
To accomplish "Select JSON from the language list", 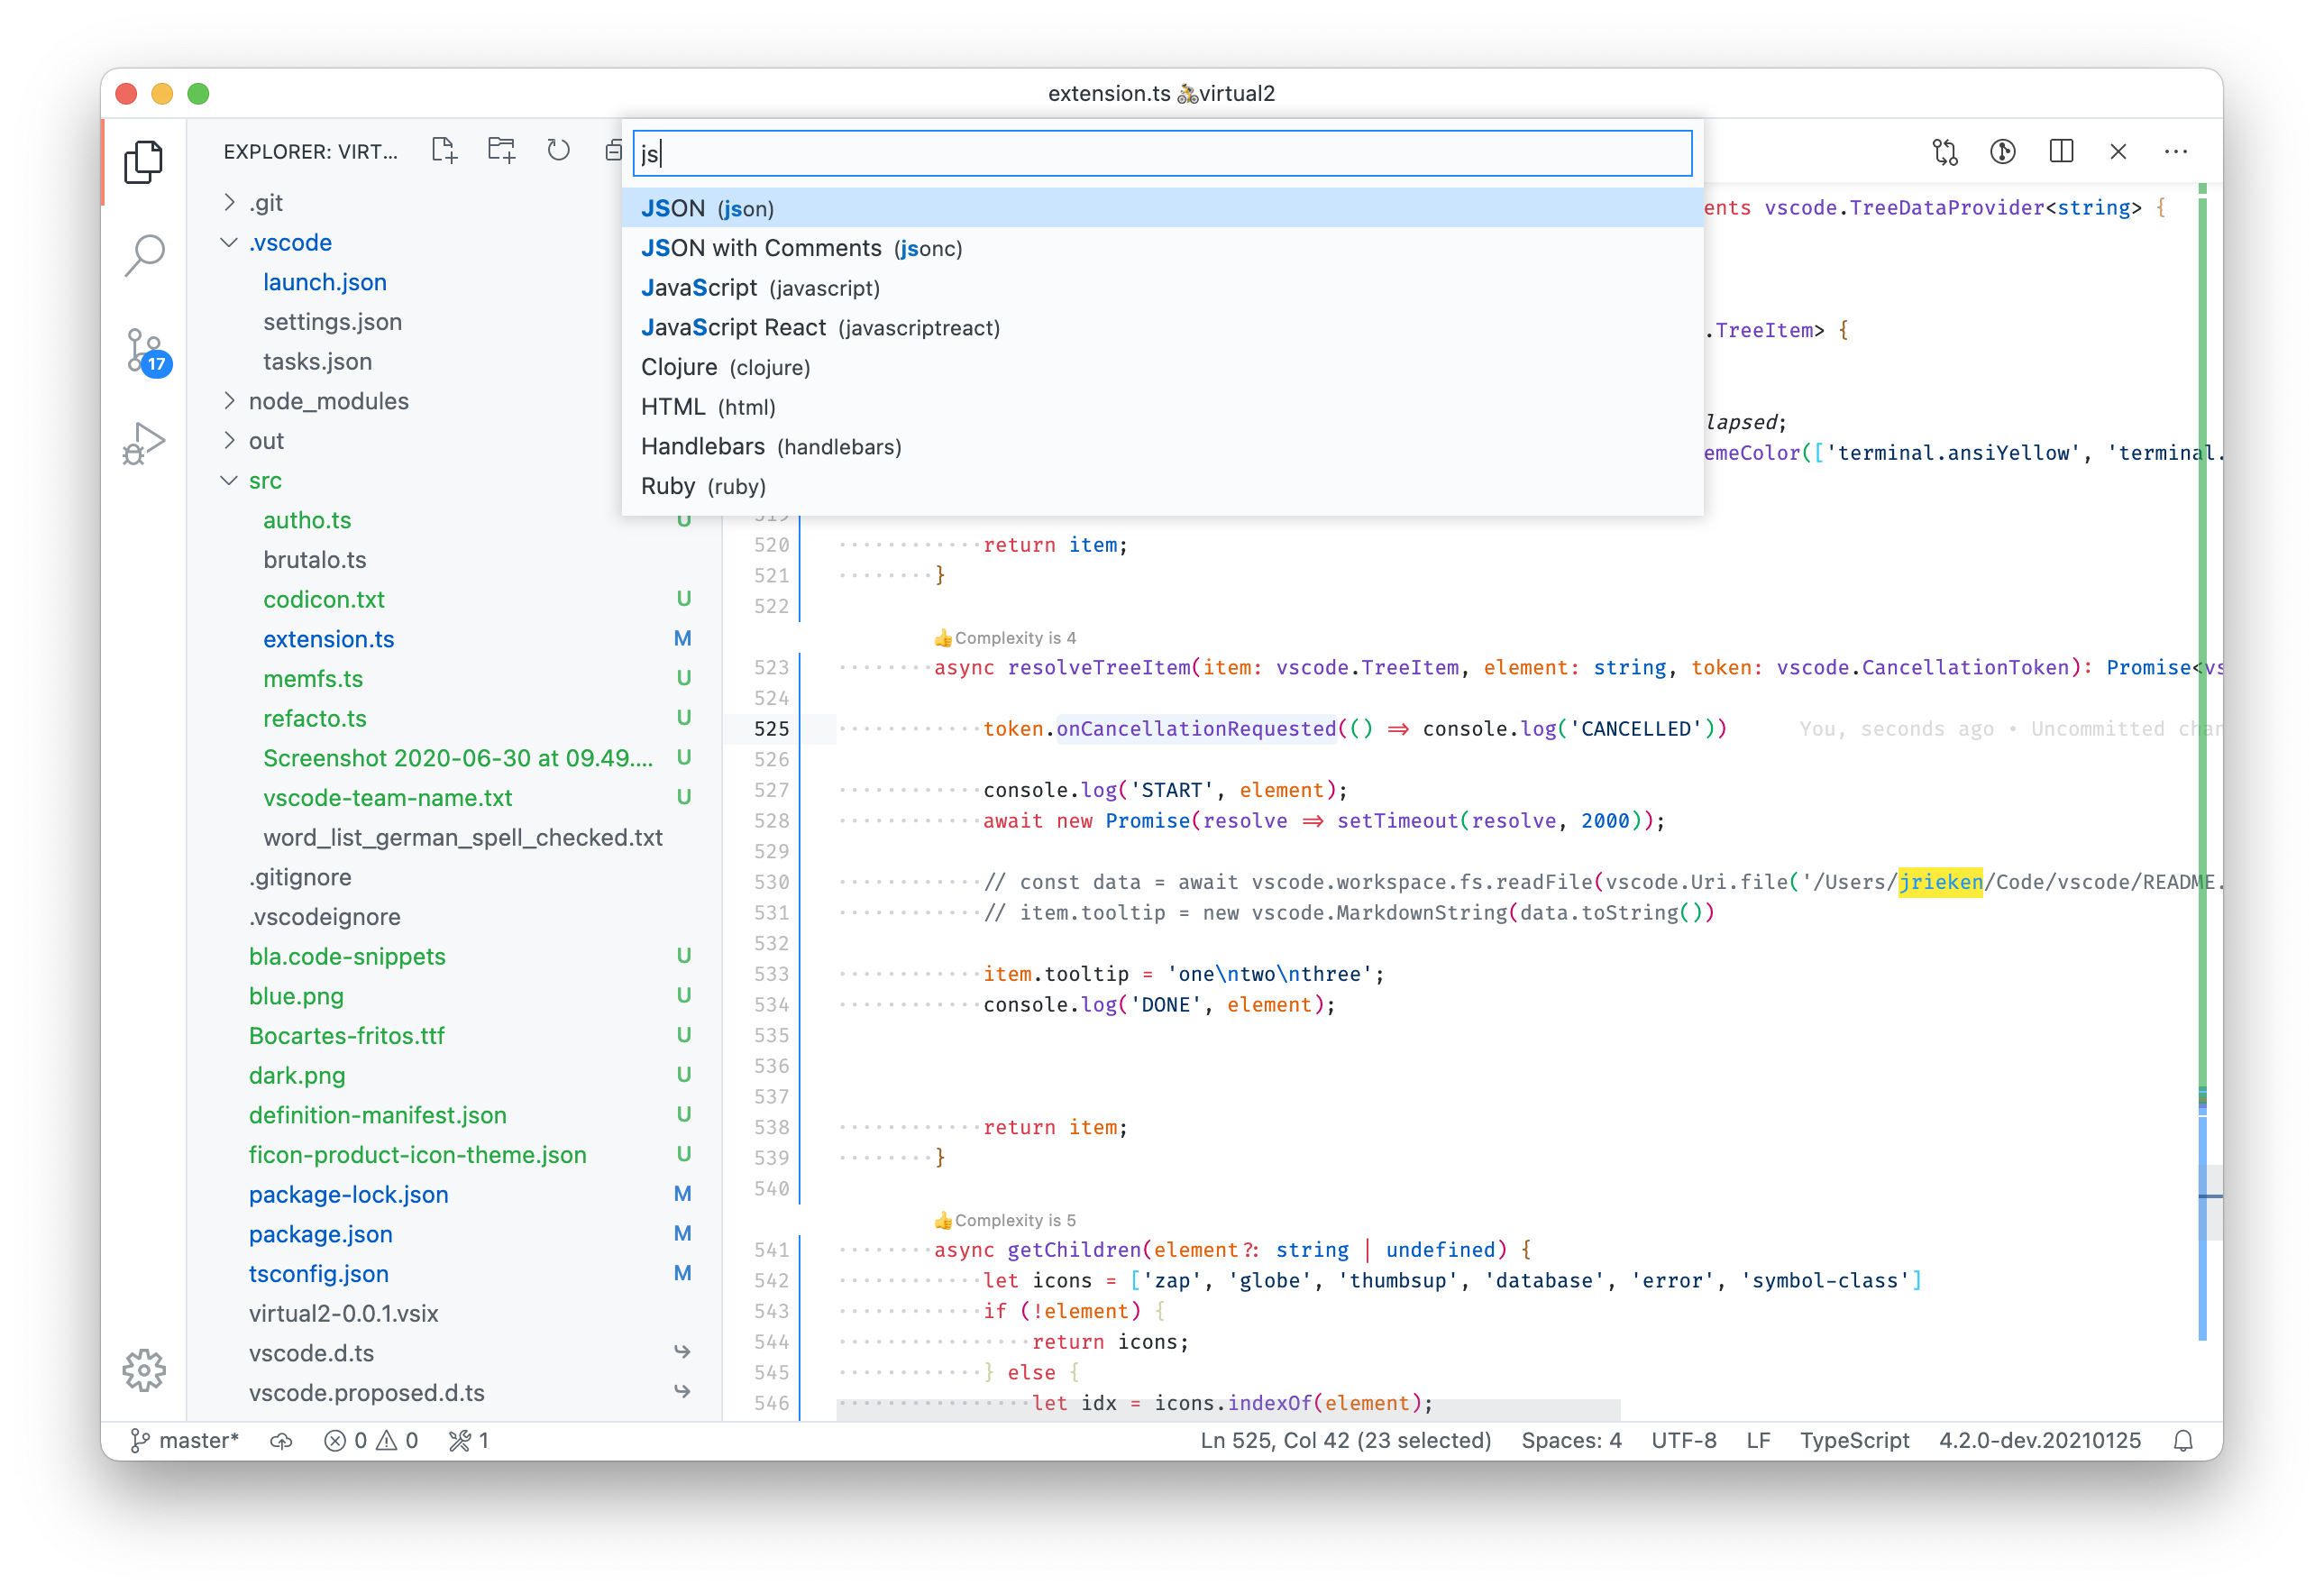I will pyautogui.click(x=708, y=208).
